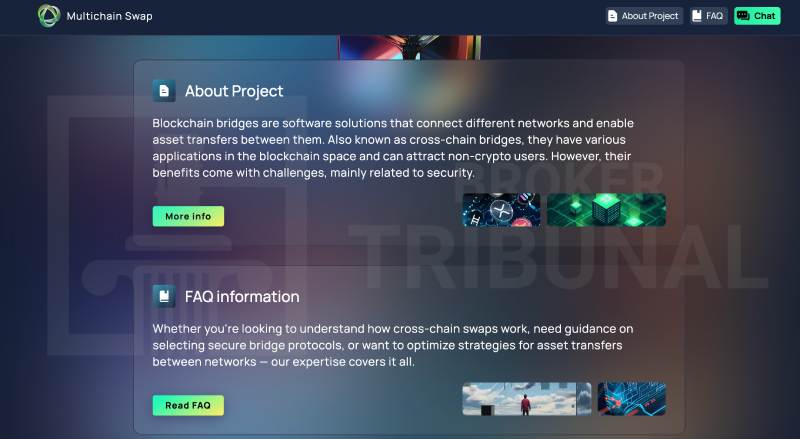The image size is (800, 439).
Task: Click the book icon in the FAQ nav button
Action: [697, 16]
